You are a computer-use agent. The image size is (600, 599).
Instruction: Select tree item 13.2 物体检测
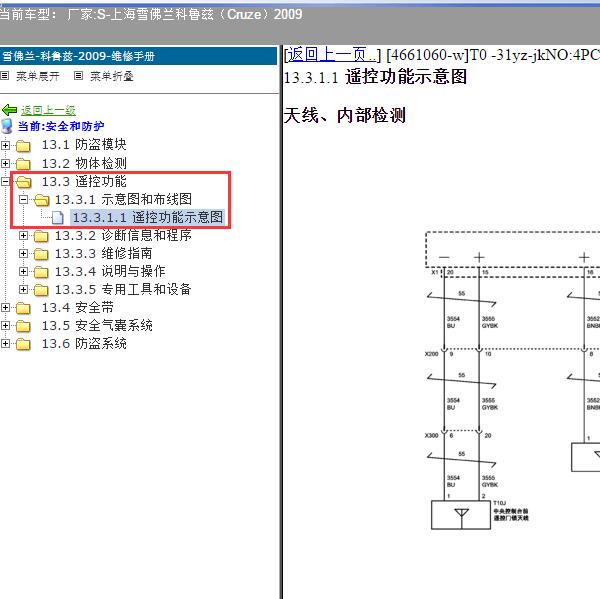(x=84, y=163)
